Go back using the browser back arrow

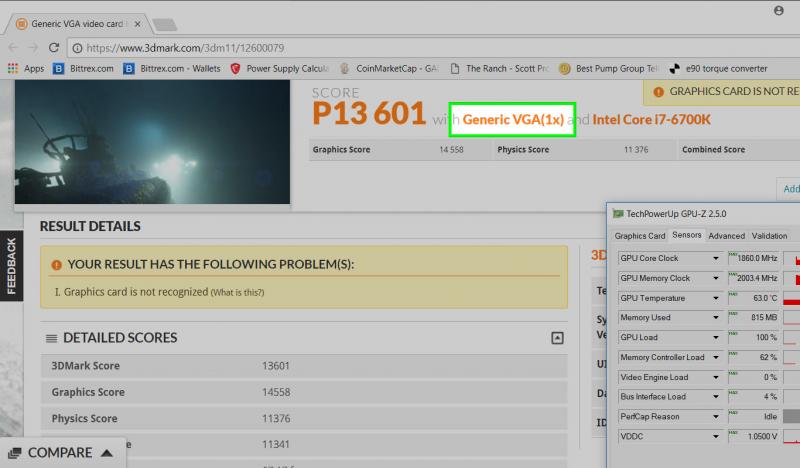click(13, 47)
